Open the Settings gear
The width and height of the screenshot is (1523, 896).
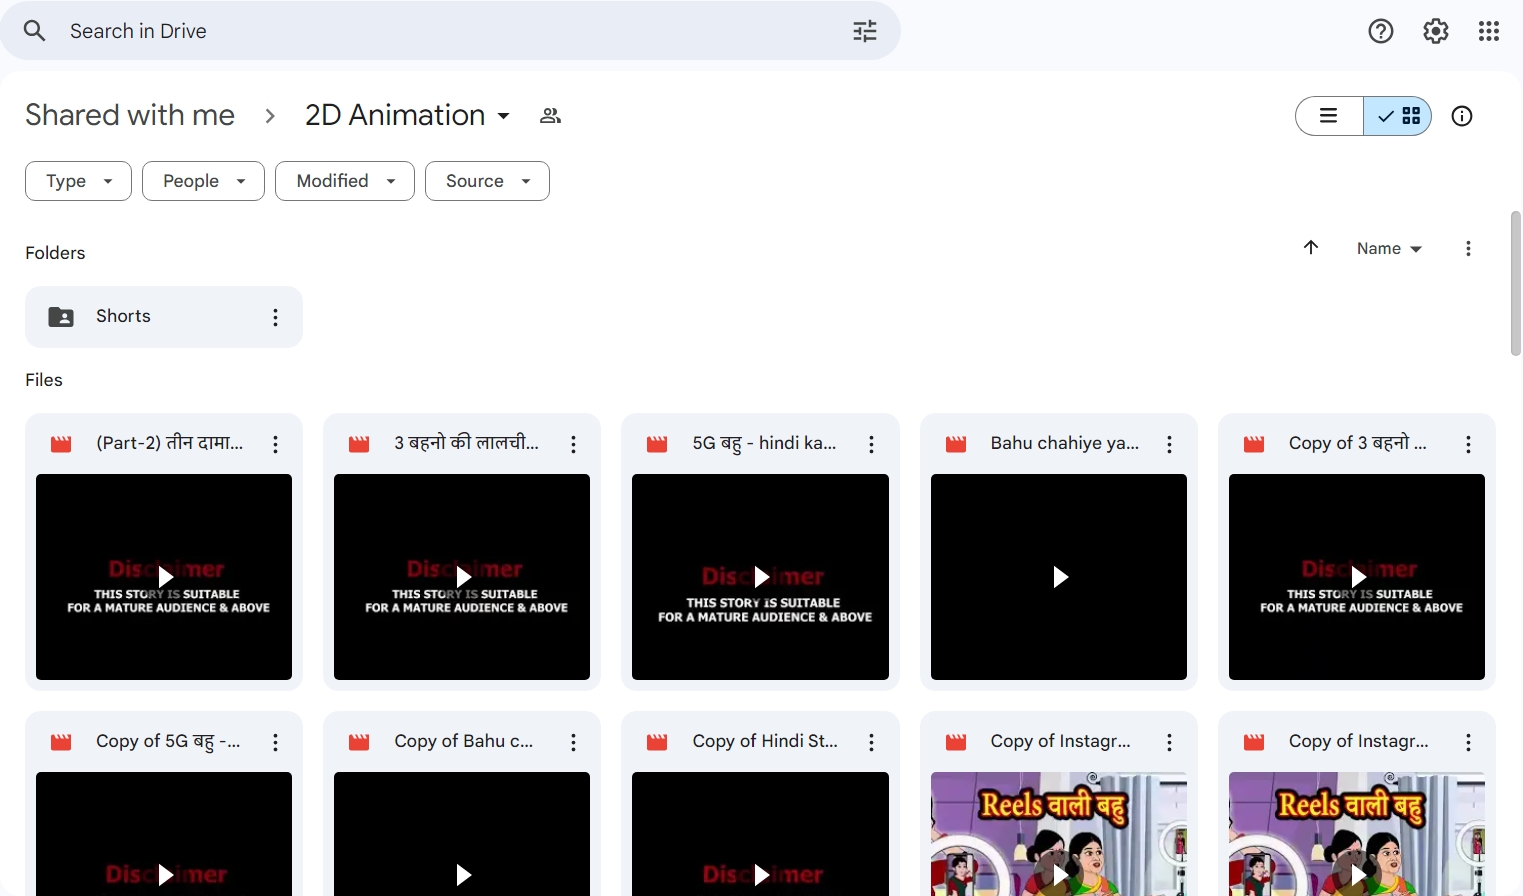(1436, 31)
